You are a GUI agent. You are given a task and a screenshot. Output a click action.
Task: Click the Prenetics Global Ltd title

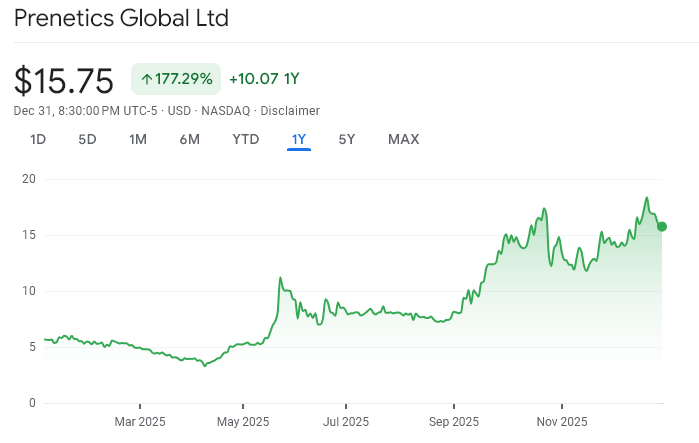tap(121, 18)
